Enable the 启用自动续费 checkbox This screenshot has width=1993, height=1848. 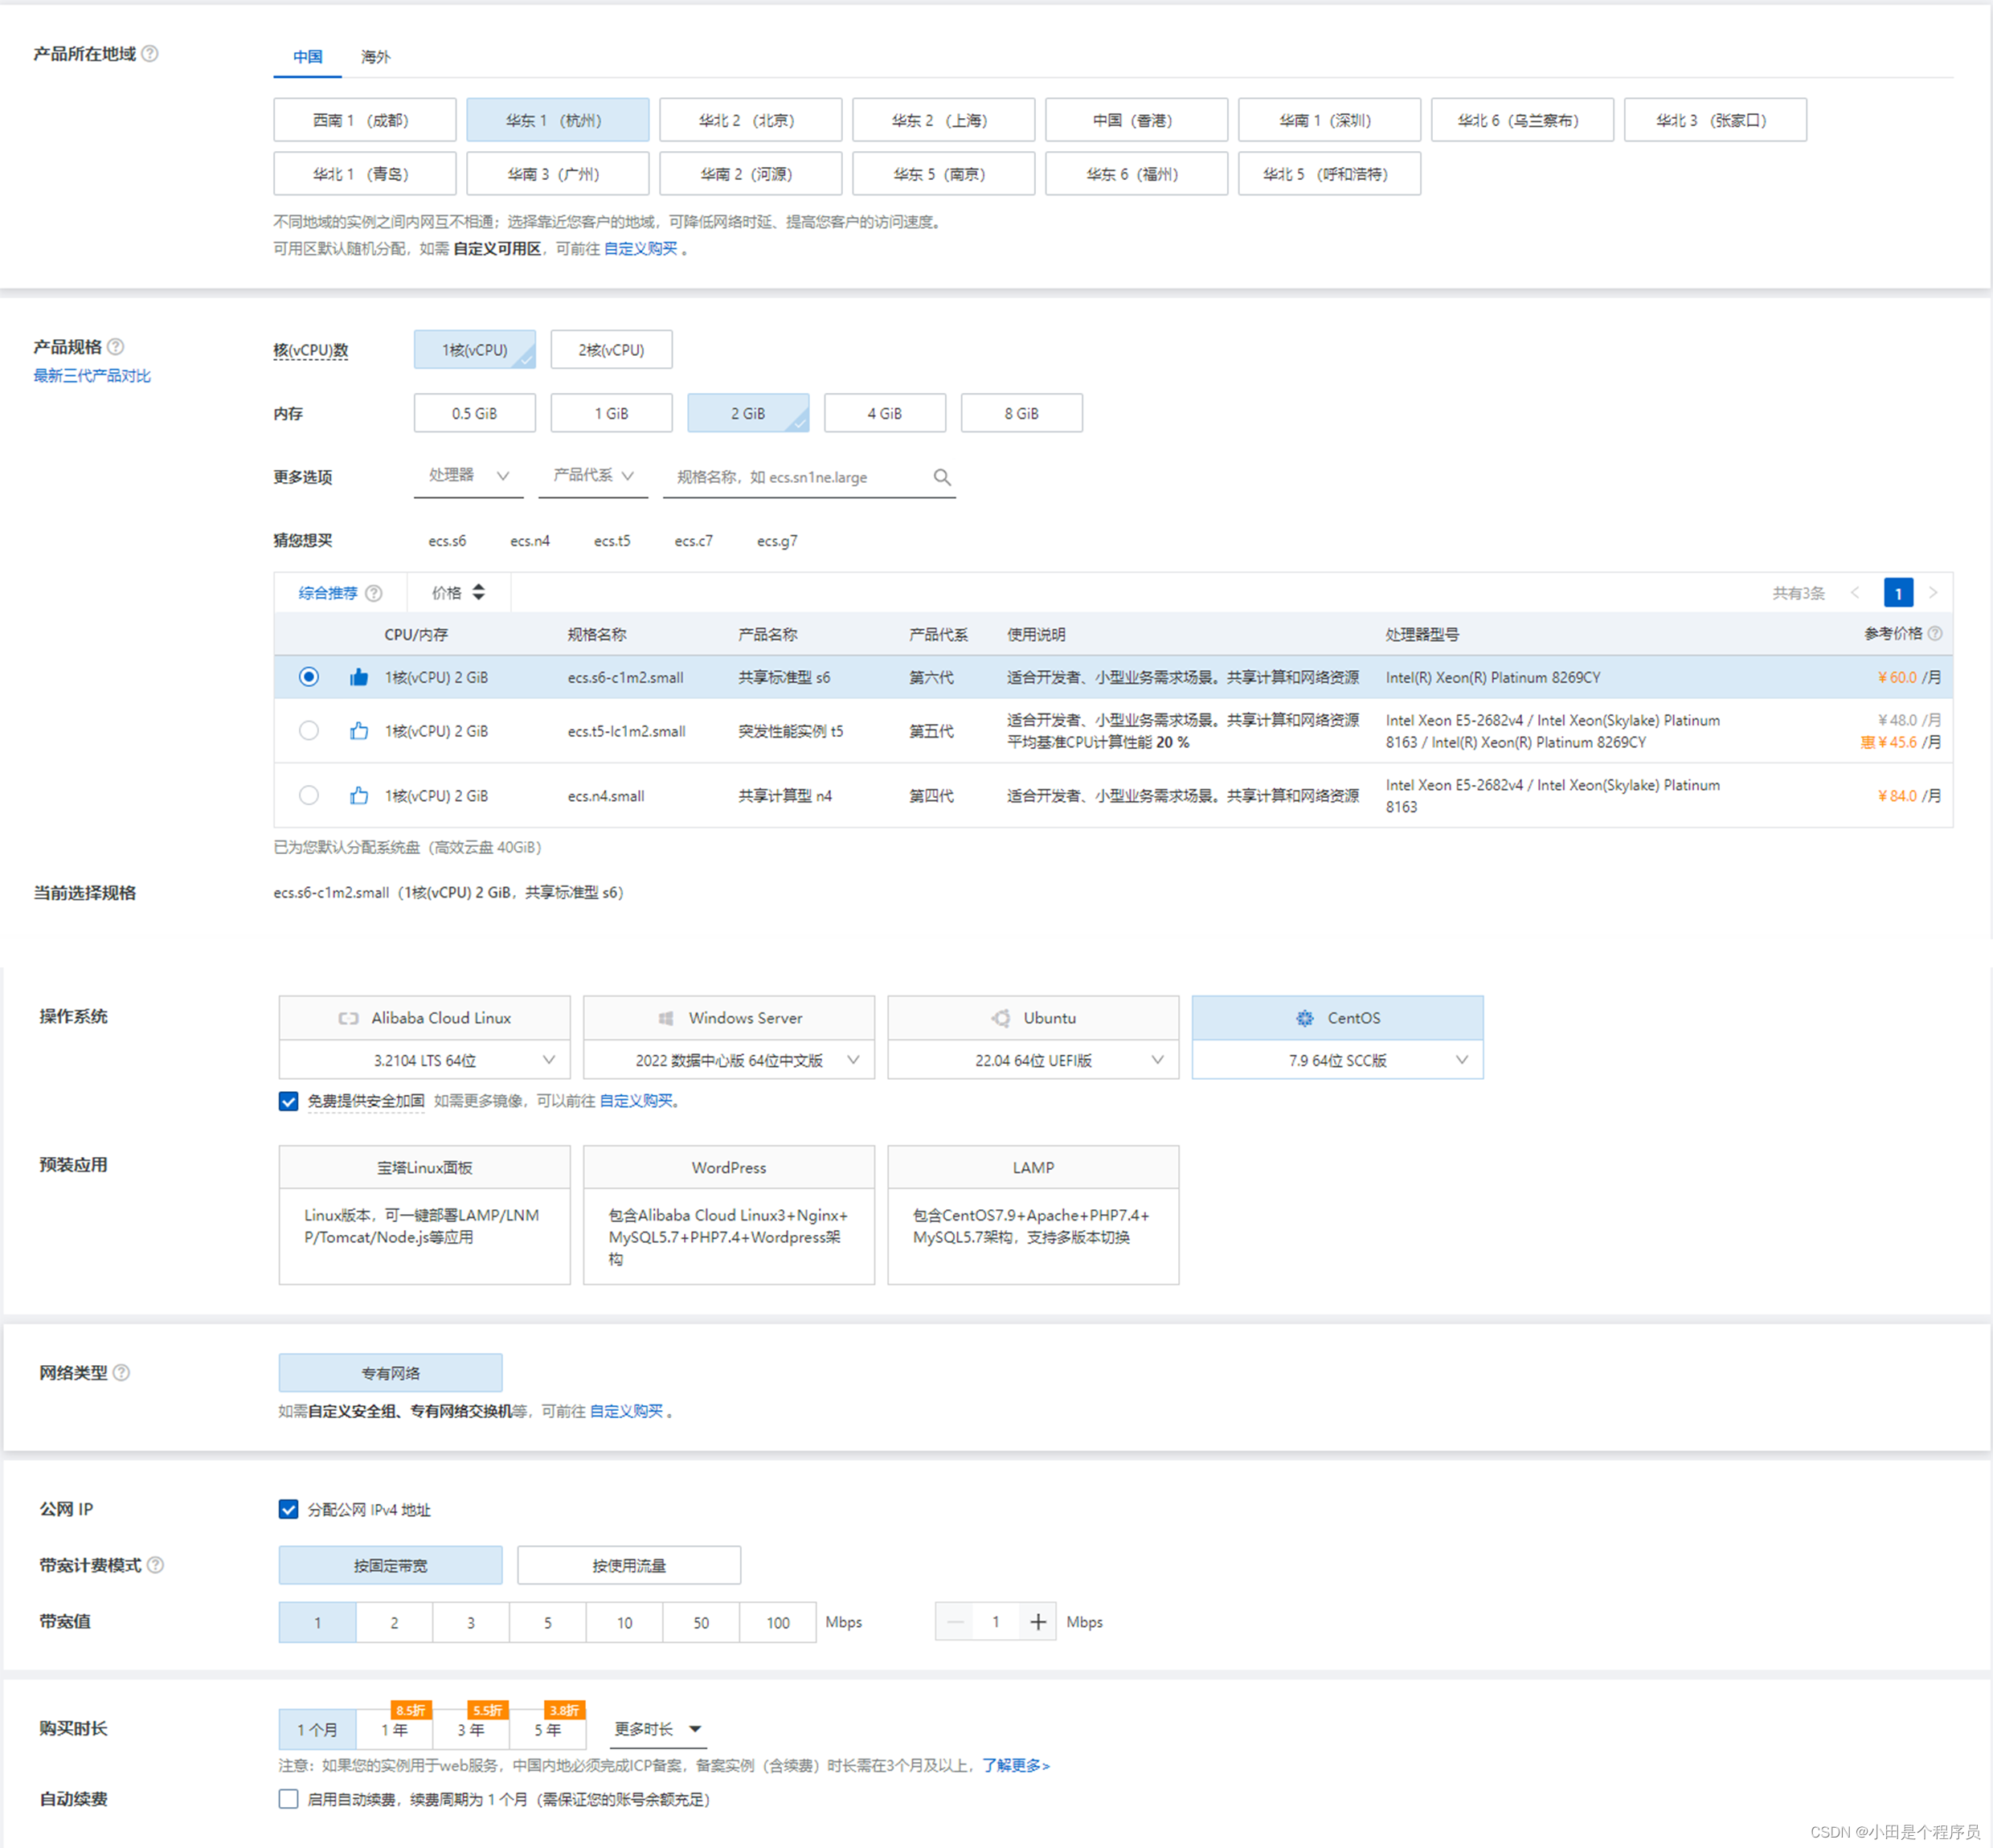(x=289, y=1799)
